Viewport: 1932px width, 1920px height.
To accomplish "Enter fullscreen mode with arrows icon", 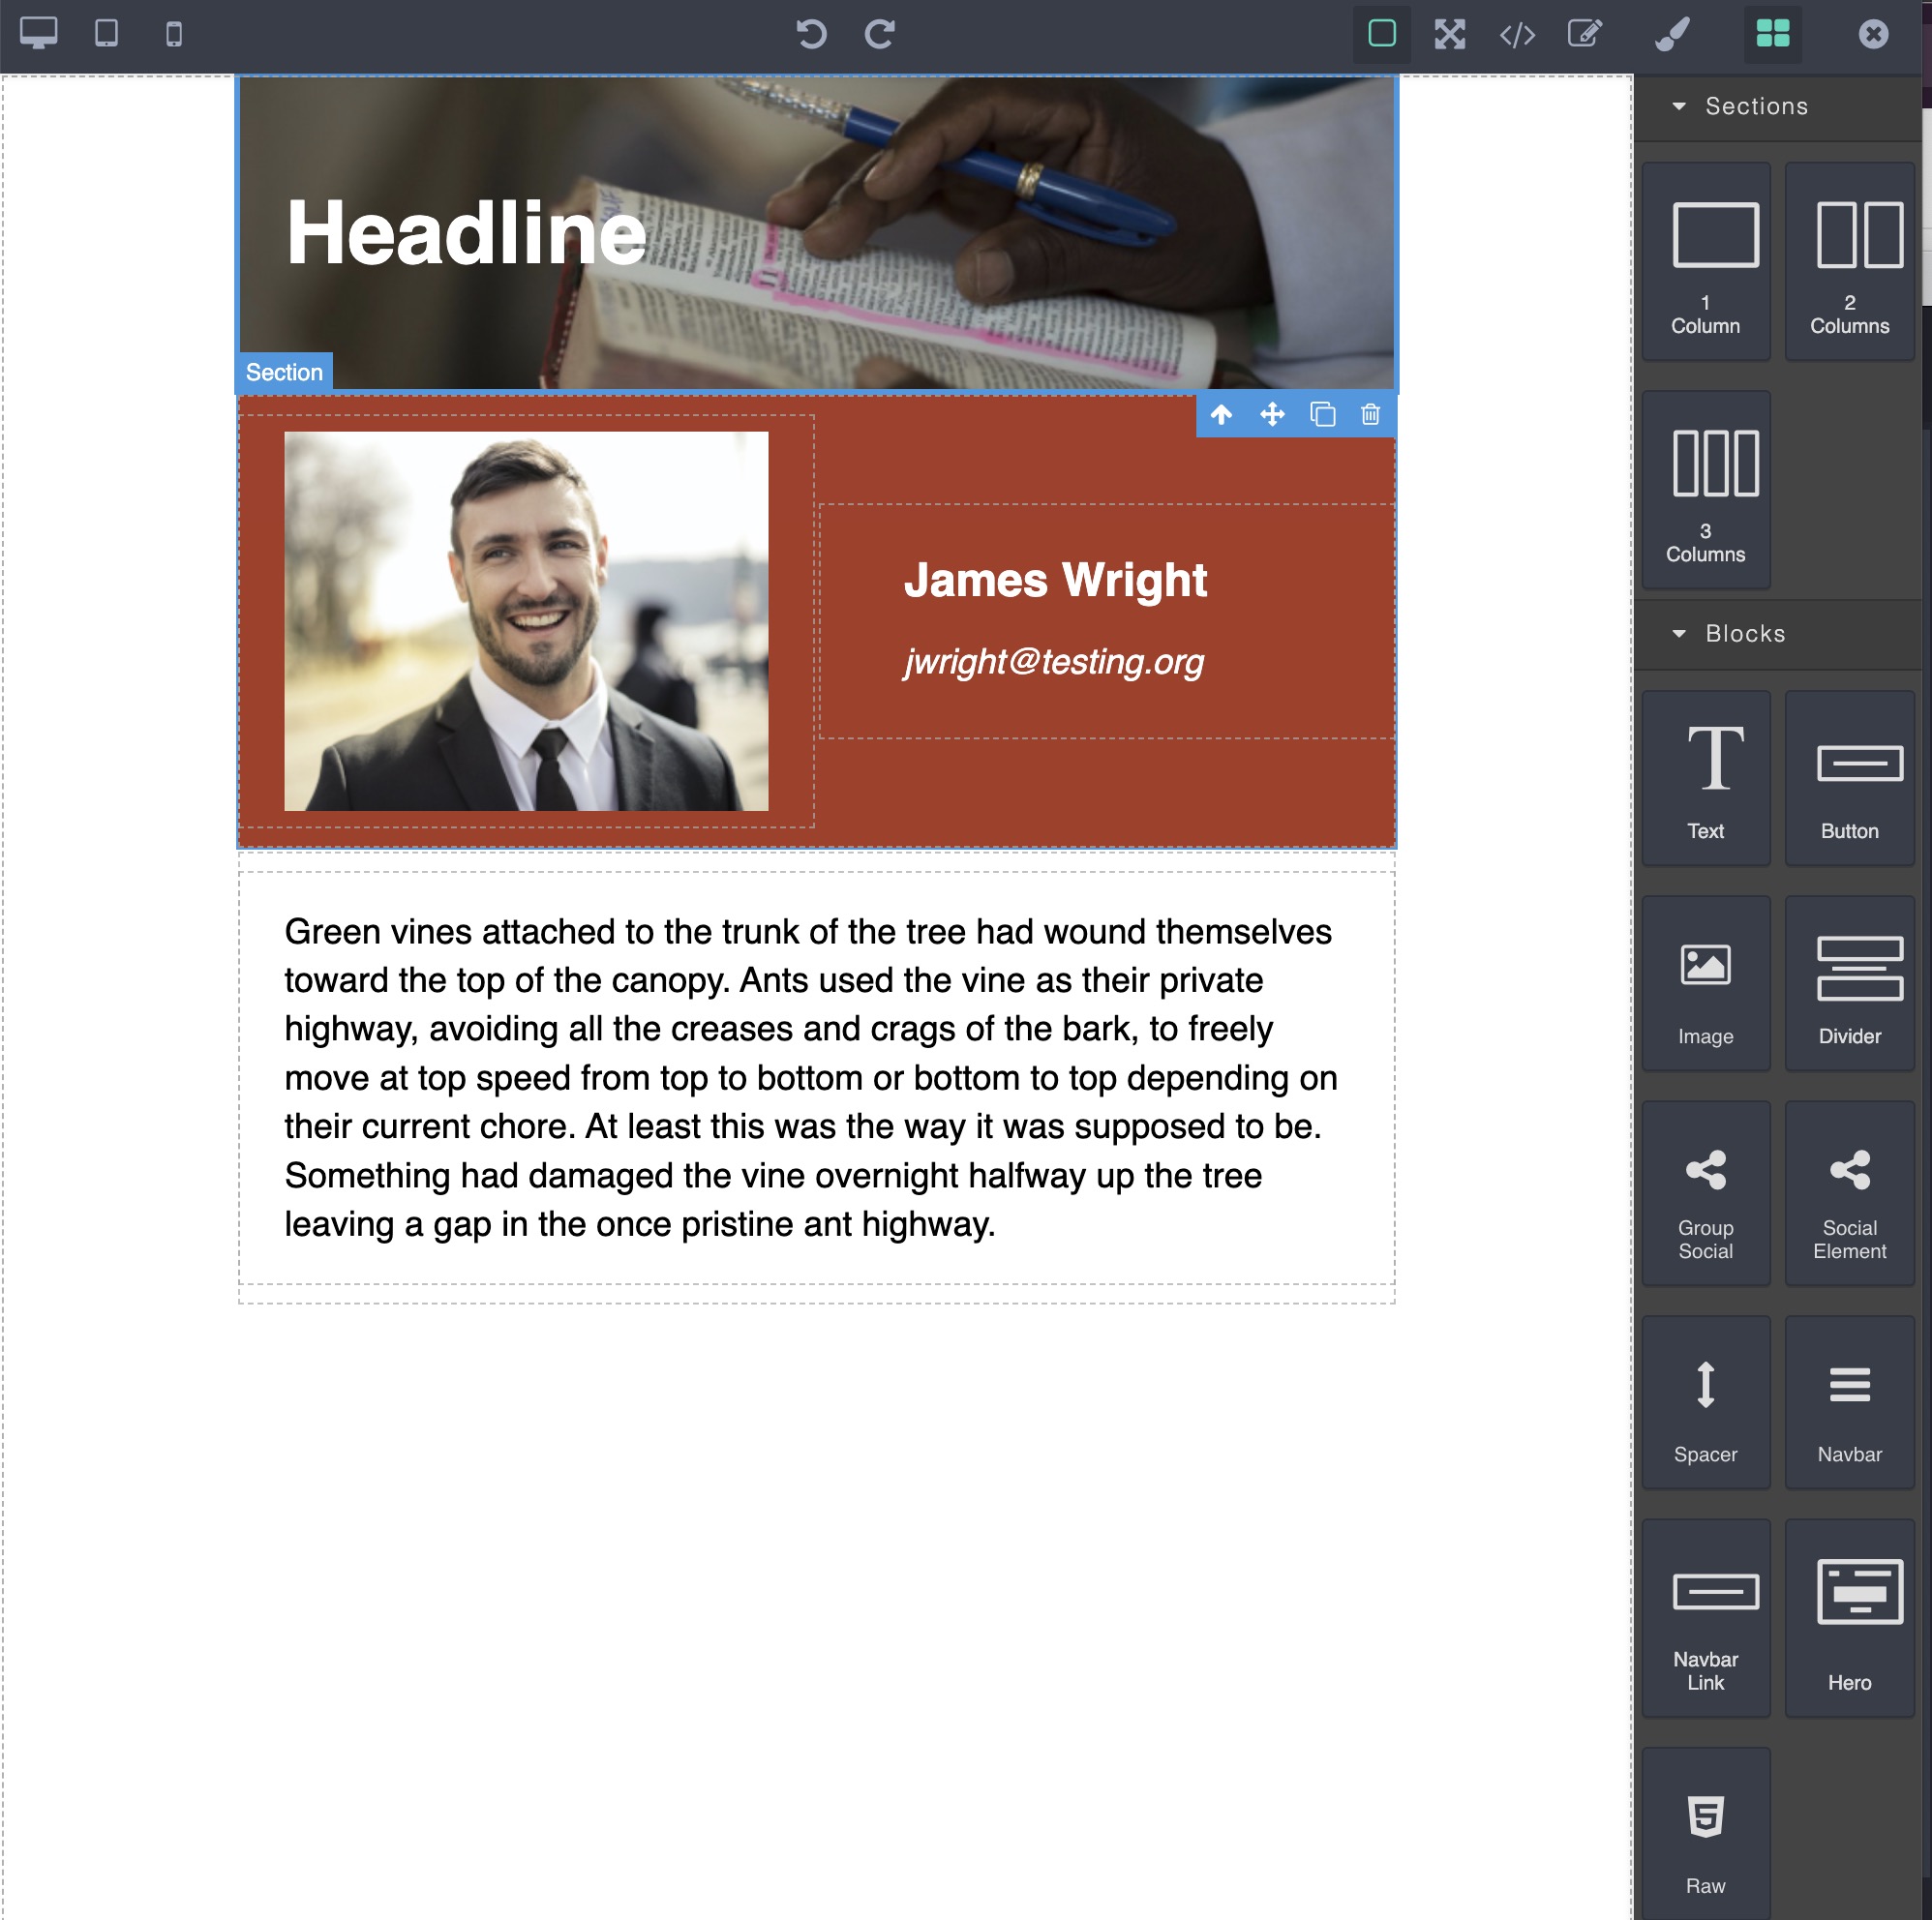I will (x=1450, y=34).
